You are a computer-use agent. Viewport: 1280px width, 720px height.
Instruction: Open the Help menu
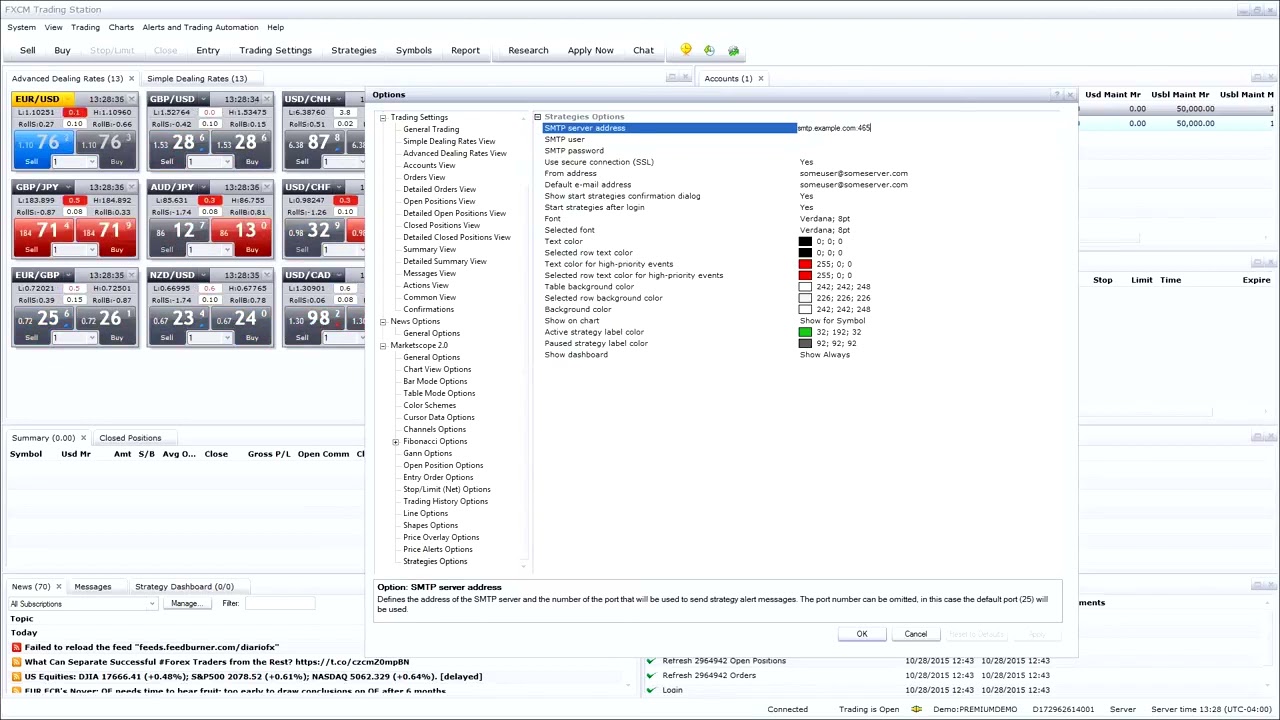[x=275, y=27]
